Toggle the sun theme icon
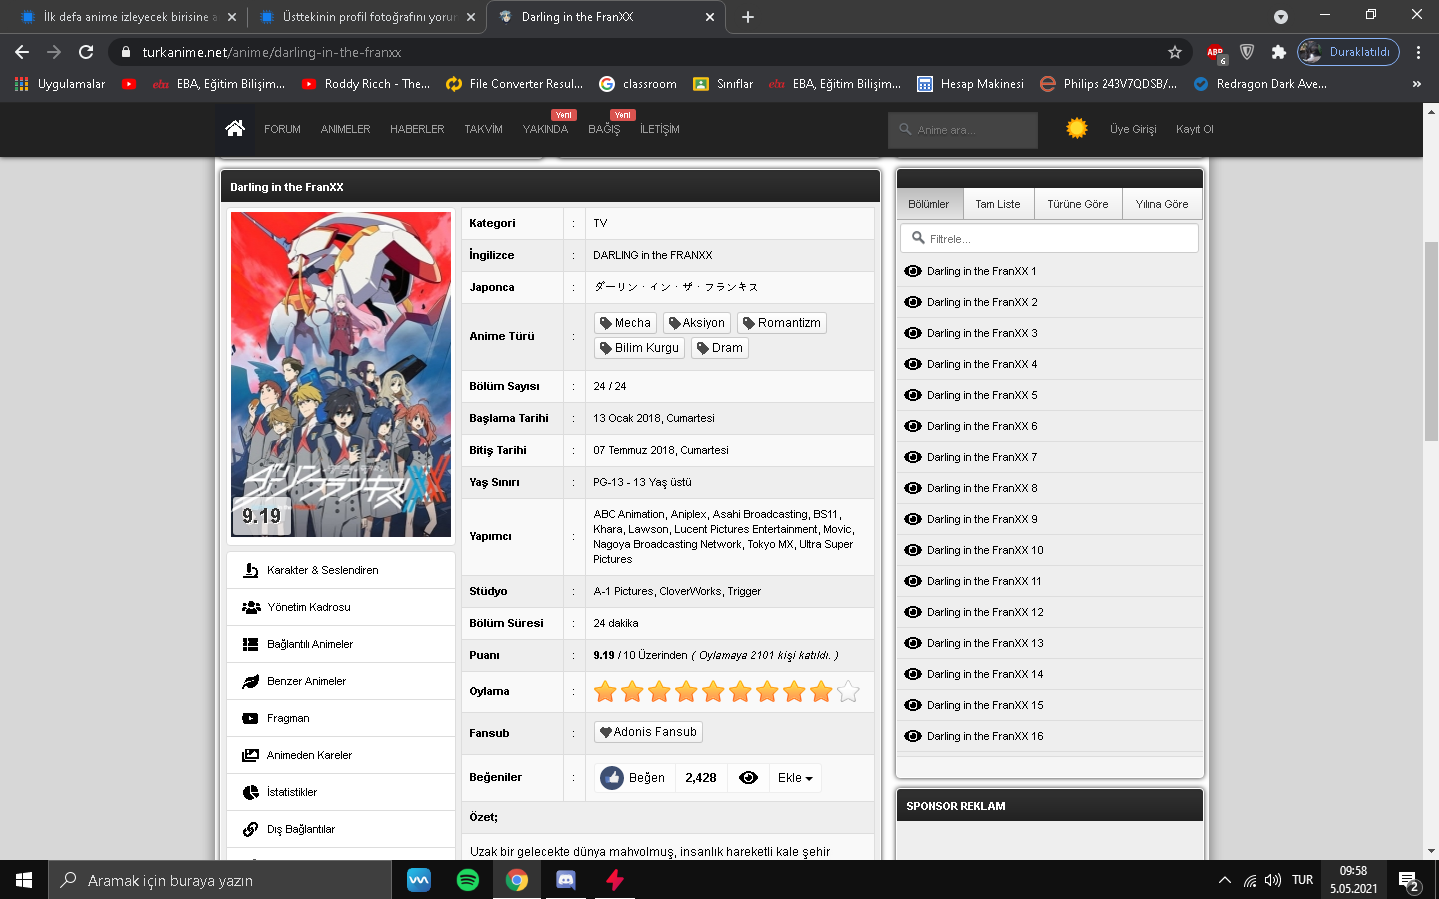 (x=1077, y=128)
